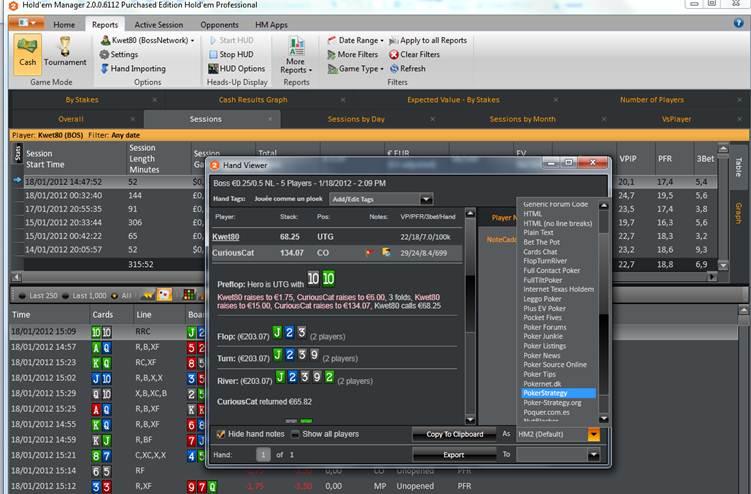Viewport: 751px width, 494px height.
Task: Open the Sessions by Month report tab
Action: pos(523,119)
